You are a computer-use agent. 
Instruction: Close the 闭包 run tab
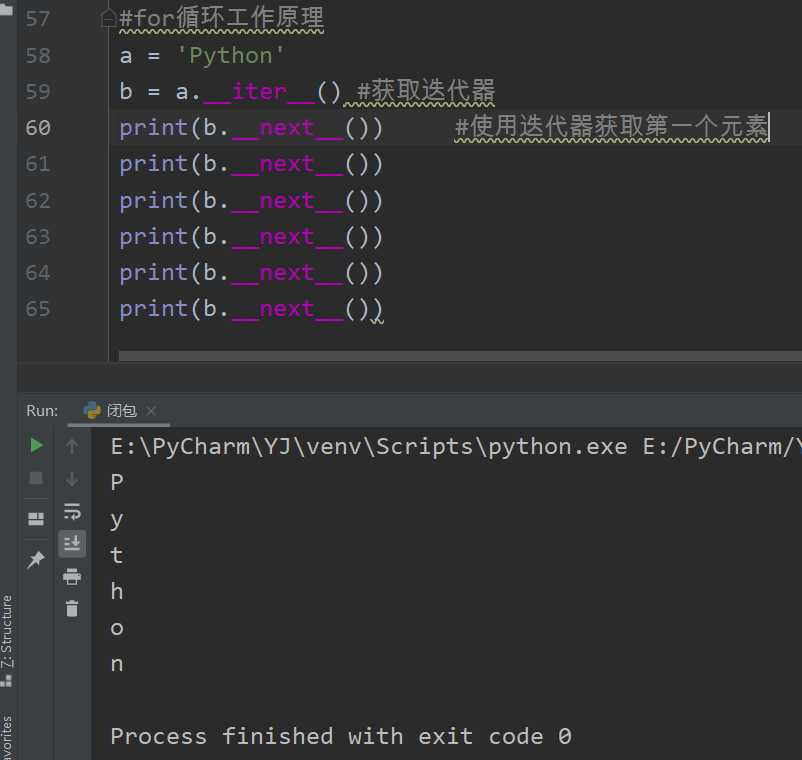click(151, 411)
